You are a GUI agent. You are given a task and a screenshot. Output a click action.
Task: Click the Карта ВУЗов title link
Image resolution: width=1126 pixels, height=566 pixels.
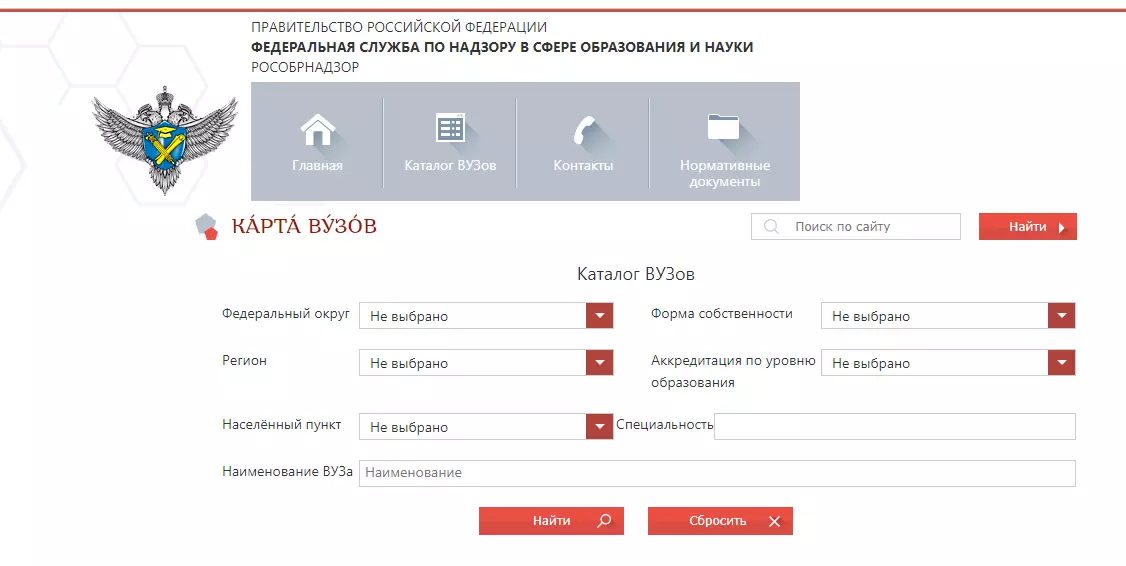pyautogui.click(x=304, y=227)
